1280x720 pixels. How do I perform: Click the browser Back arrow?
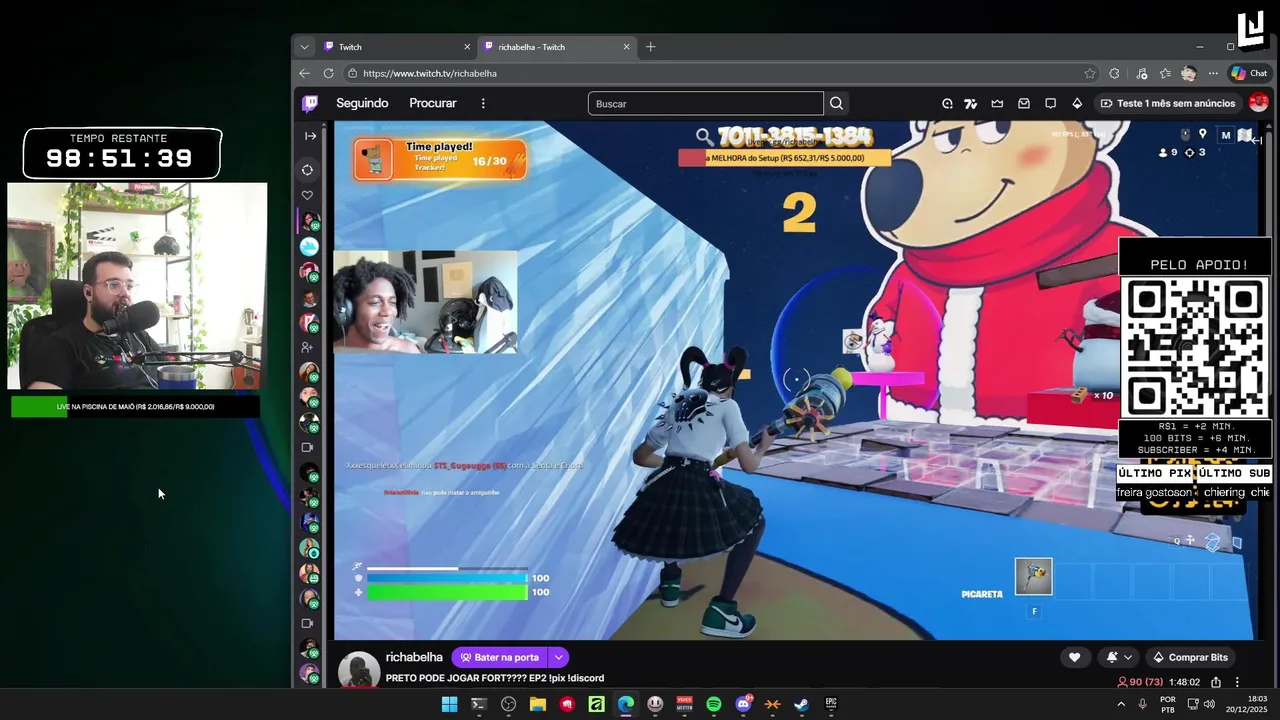305,73
